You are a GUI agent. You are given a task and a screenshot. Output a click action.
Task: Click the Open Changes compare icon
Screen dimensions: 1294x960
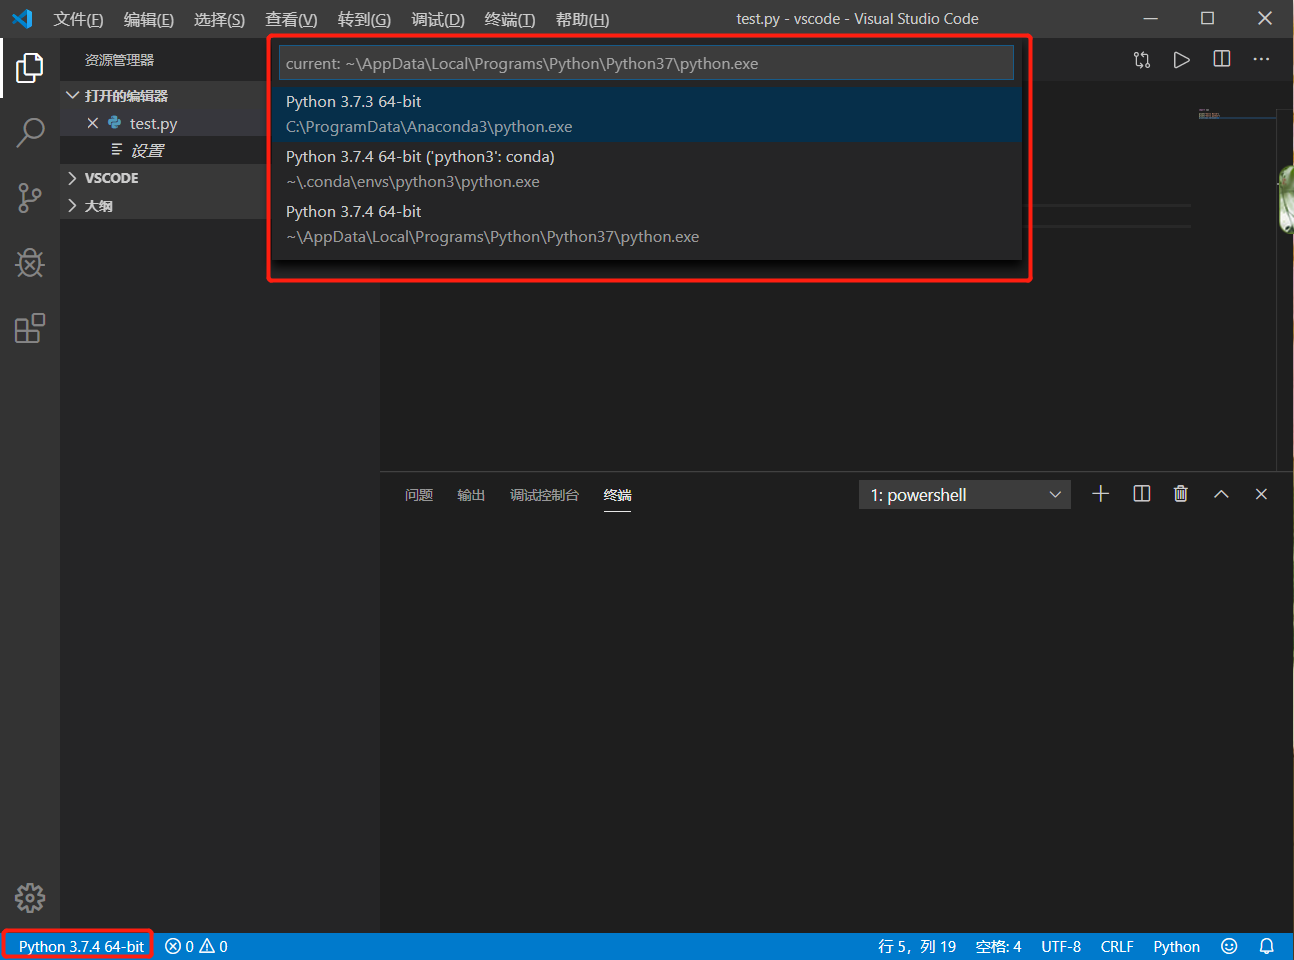click(1142, 60)
